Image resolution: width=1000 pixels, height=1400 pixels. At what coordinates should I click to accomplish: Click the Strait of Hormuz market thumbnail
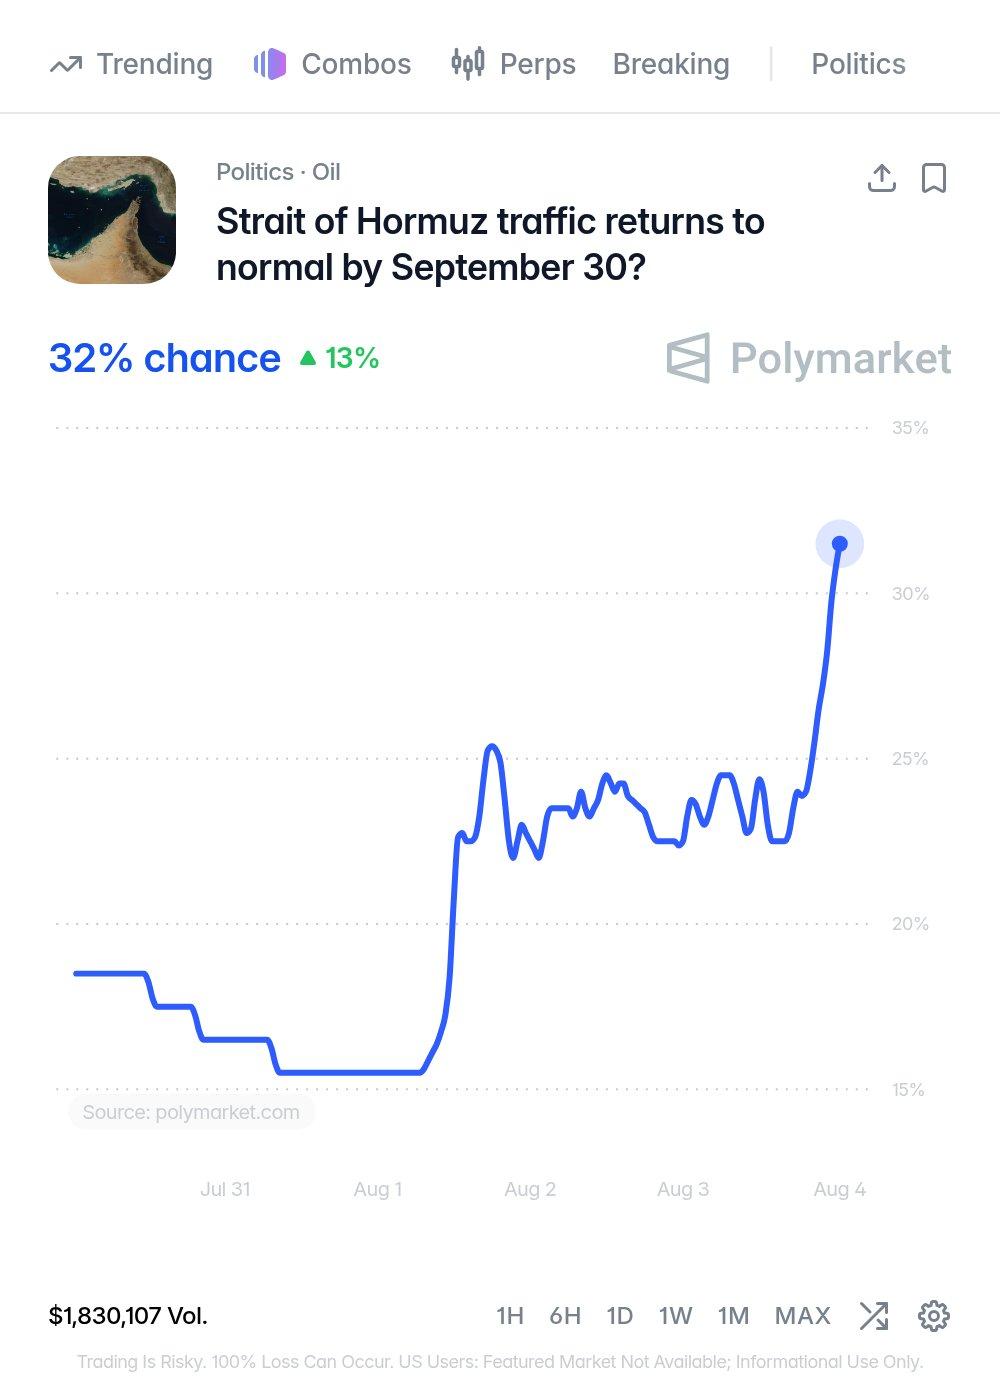pyautogui.click(x=112, y=220)
